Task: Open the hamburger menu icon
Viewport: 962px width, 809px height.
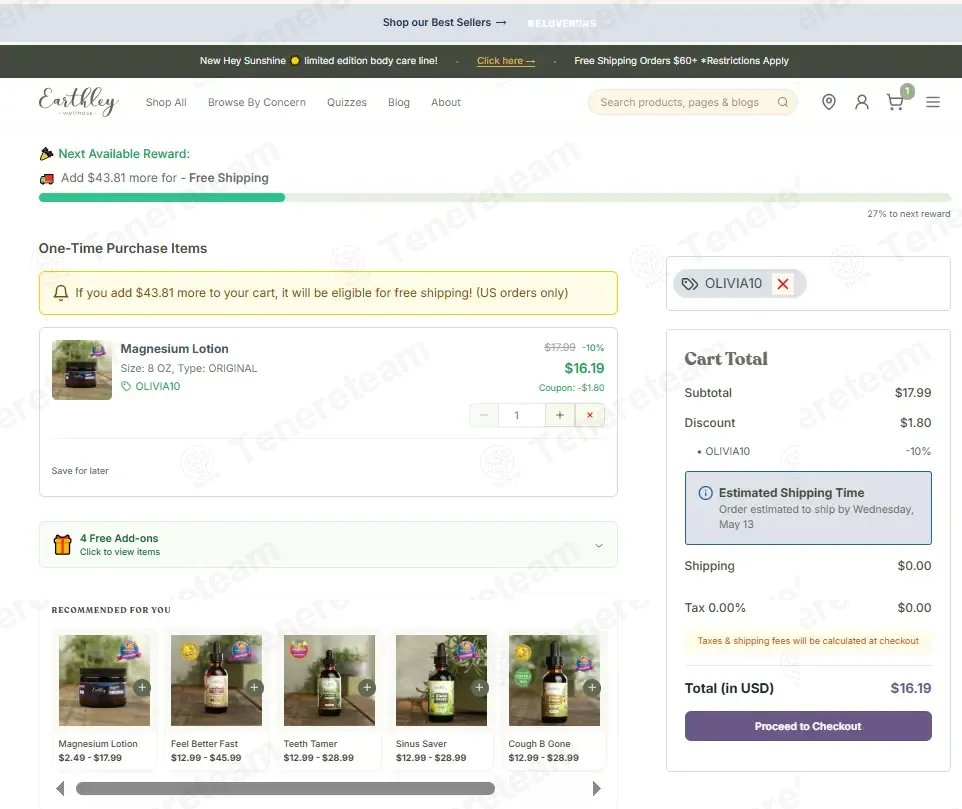Action: 933,102
